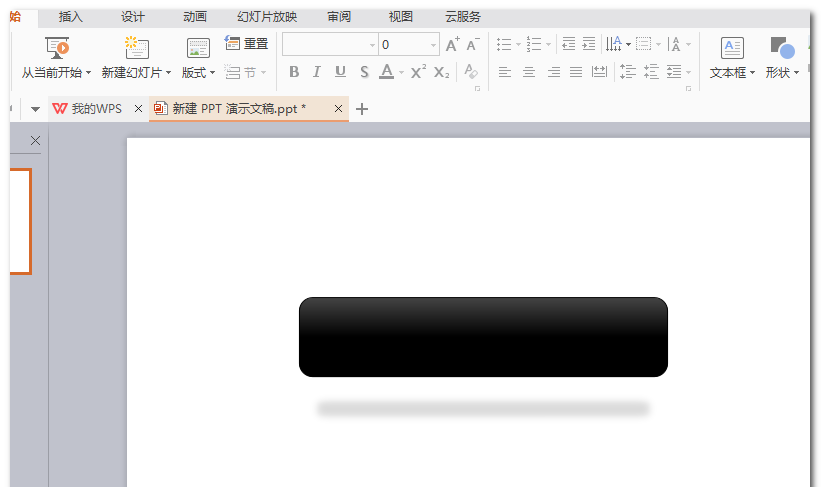Image resolution: width=821 pixels, height=487 pixels.
Task: Center align text
Action: (x=529, y=72)
